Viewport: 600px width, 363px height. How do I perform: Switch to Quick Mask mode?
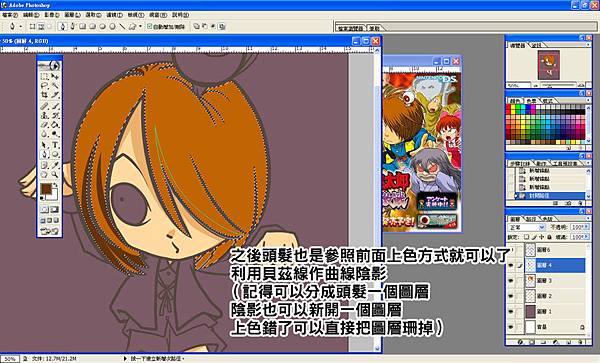click(x=55, y=209)
